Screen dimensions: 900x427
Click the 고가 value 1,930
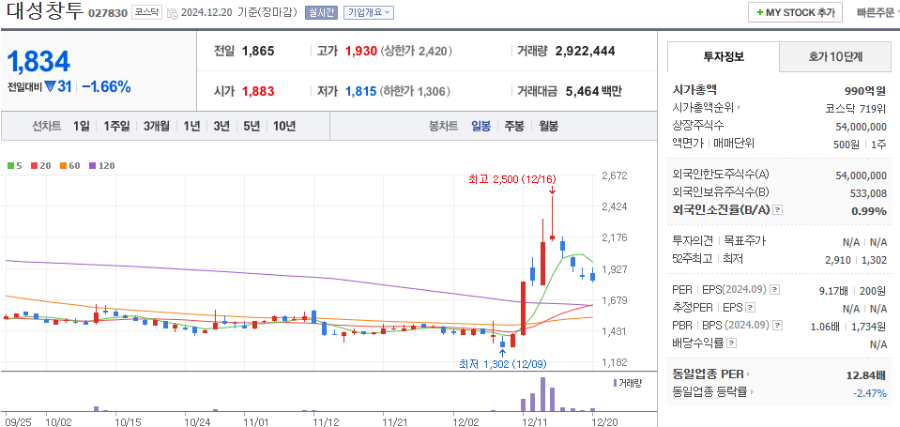[x=361, y=51]
